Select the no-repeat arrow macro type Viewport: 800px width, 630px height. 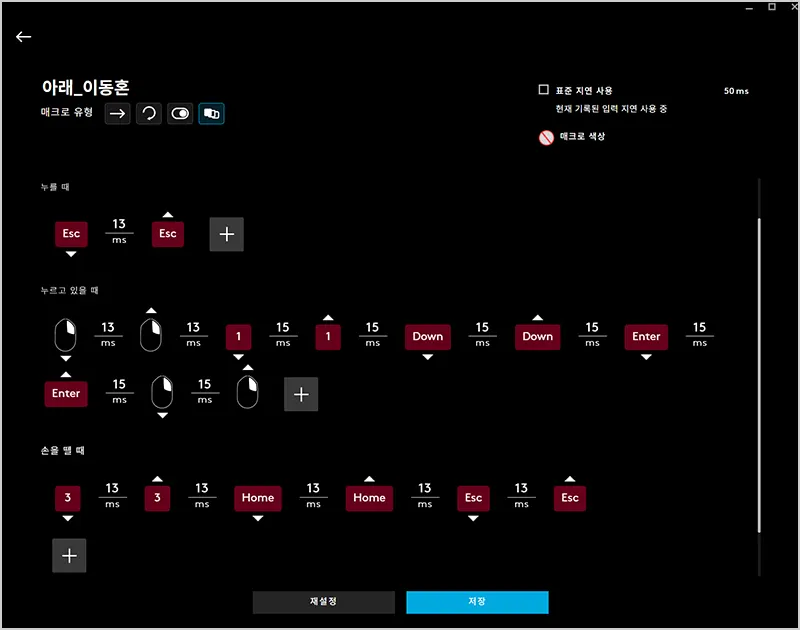coord(118,114)
